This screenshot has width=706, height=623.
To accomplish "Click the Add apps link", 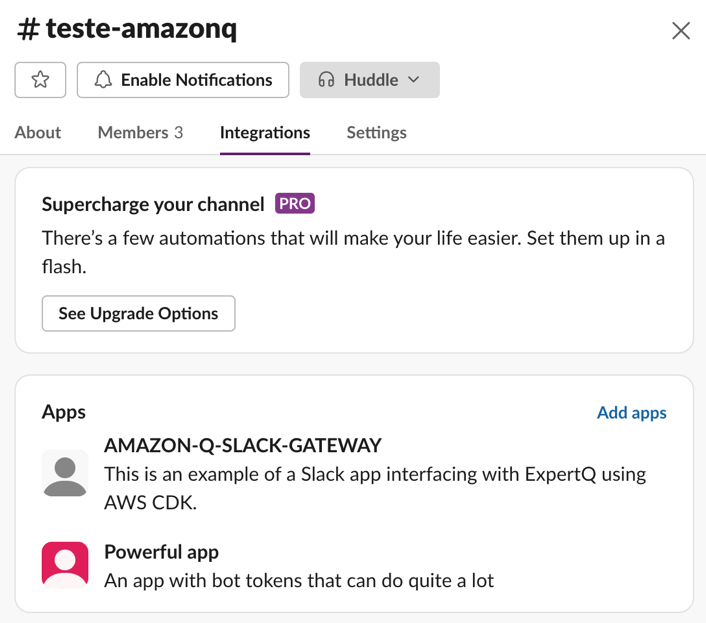I will pyautogui.click(x=631, y=412).
